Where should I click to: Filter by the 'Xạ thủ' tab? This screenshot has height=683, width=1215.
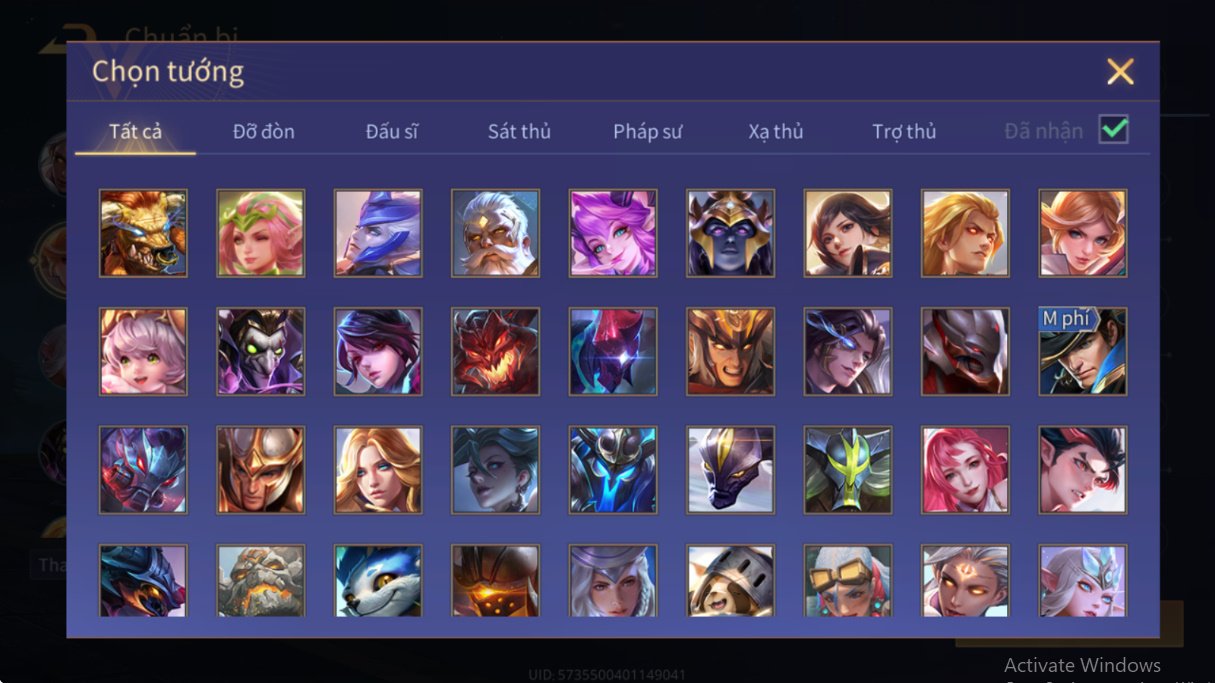click(776, 131)
